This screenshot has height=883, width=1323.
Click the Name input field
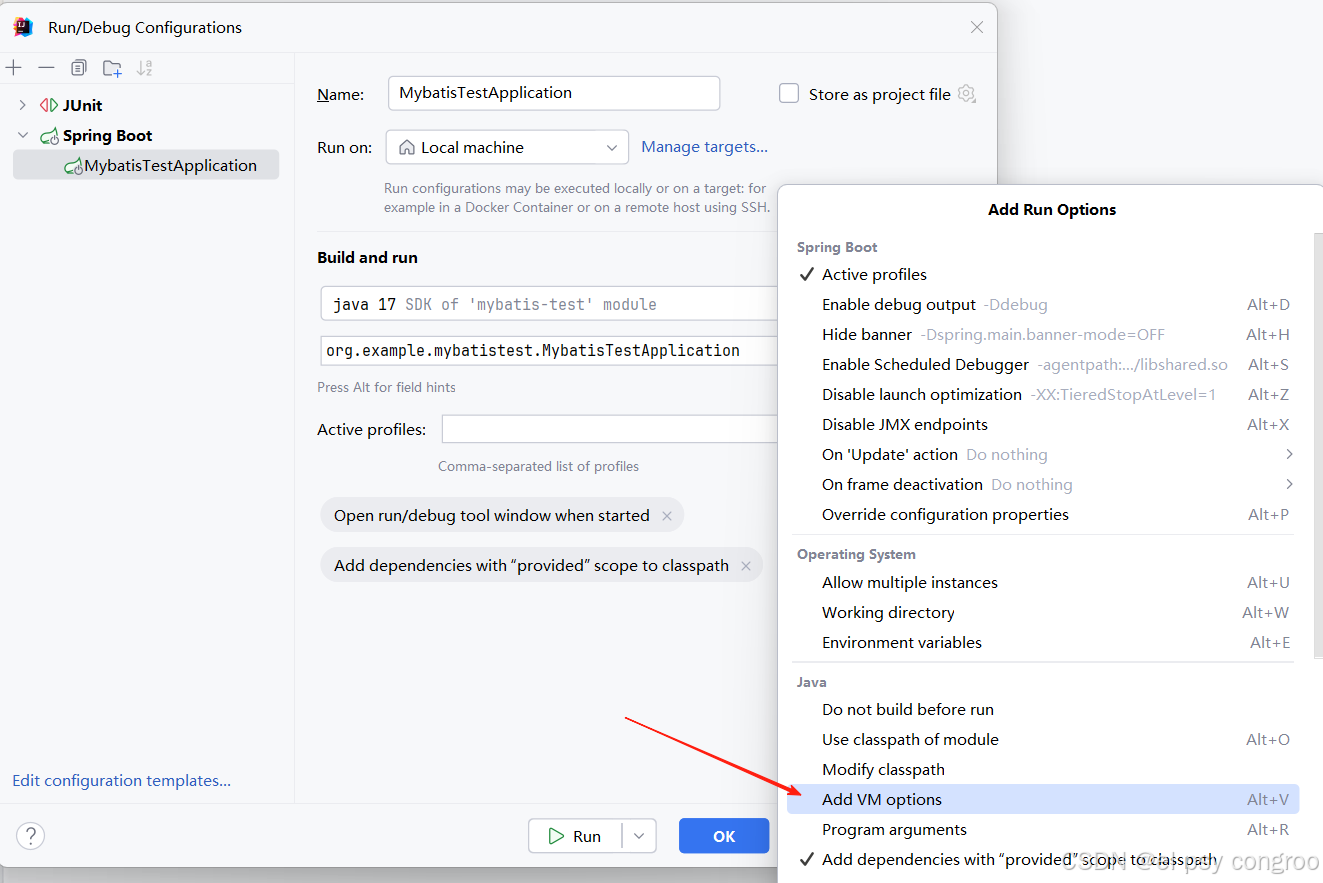(553, 93)
